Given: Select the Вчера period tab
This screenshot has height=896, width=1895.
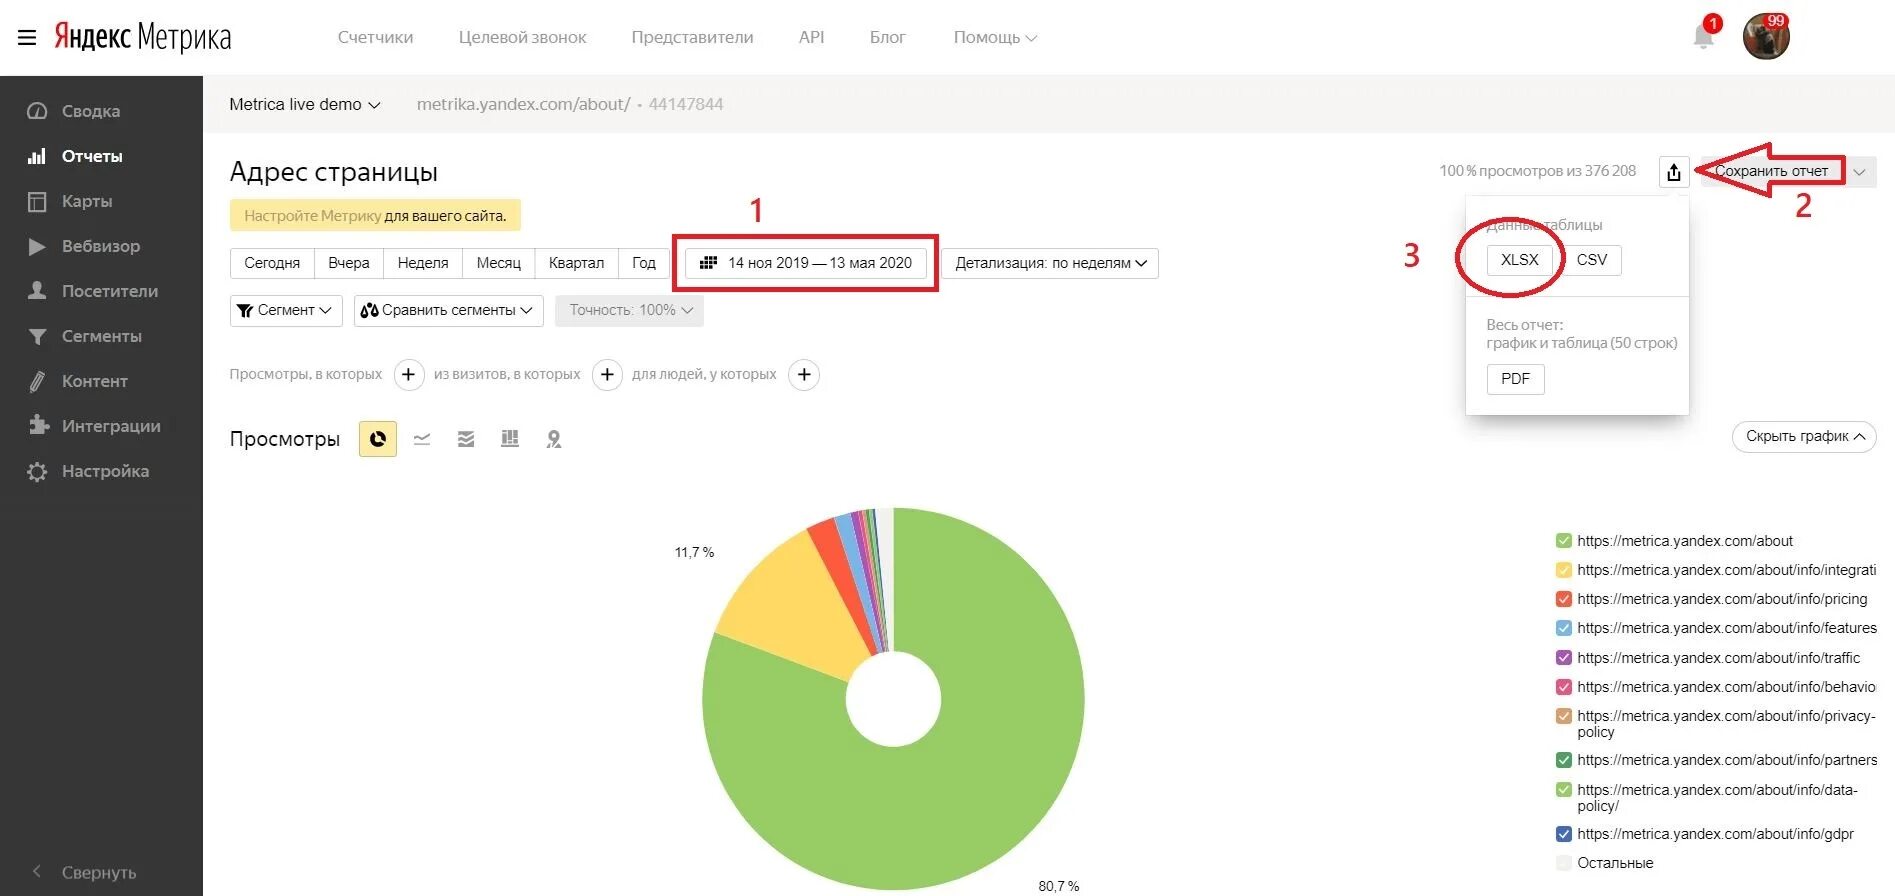Looking at the screenshot, I should click(x=349, y=263).
